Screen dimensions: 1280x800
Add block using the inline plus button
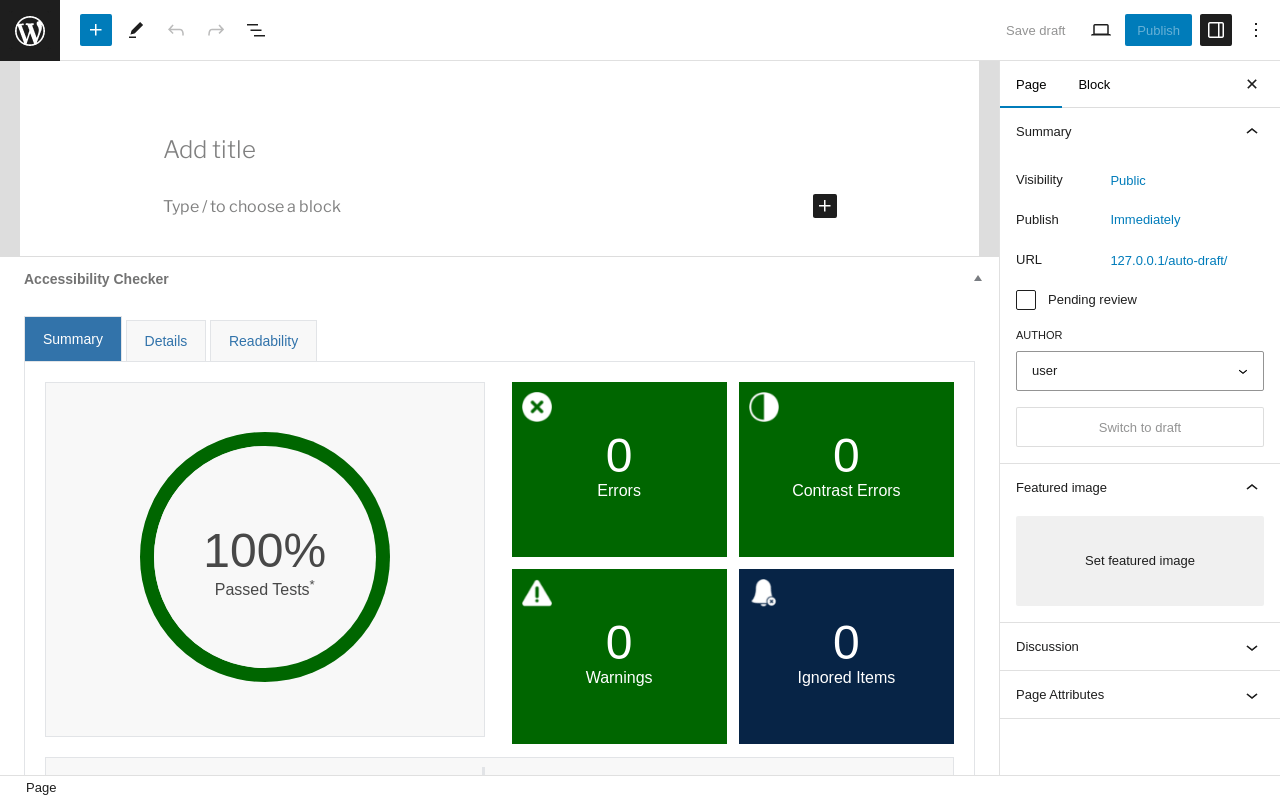pyautogui.click(x=825, y=206)
